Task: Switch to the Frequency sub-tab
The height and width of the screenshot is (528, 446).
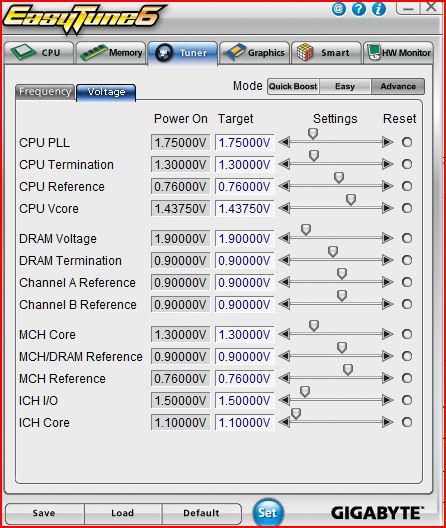Action: pyautogui.click(x=45, y=92)
